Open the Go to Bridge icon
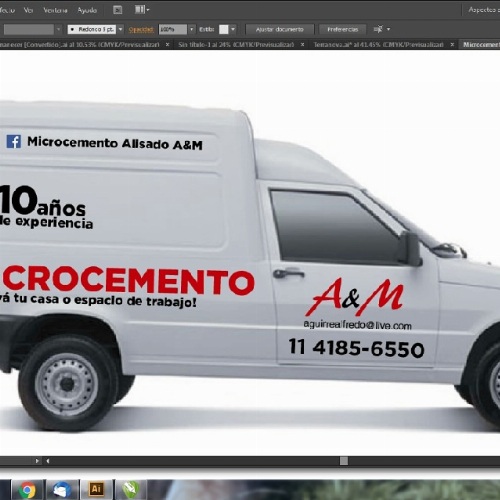 point(118,10)
